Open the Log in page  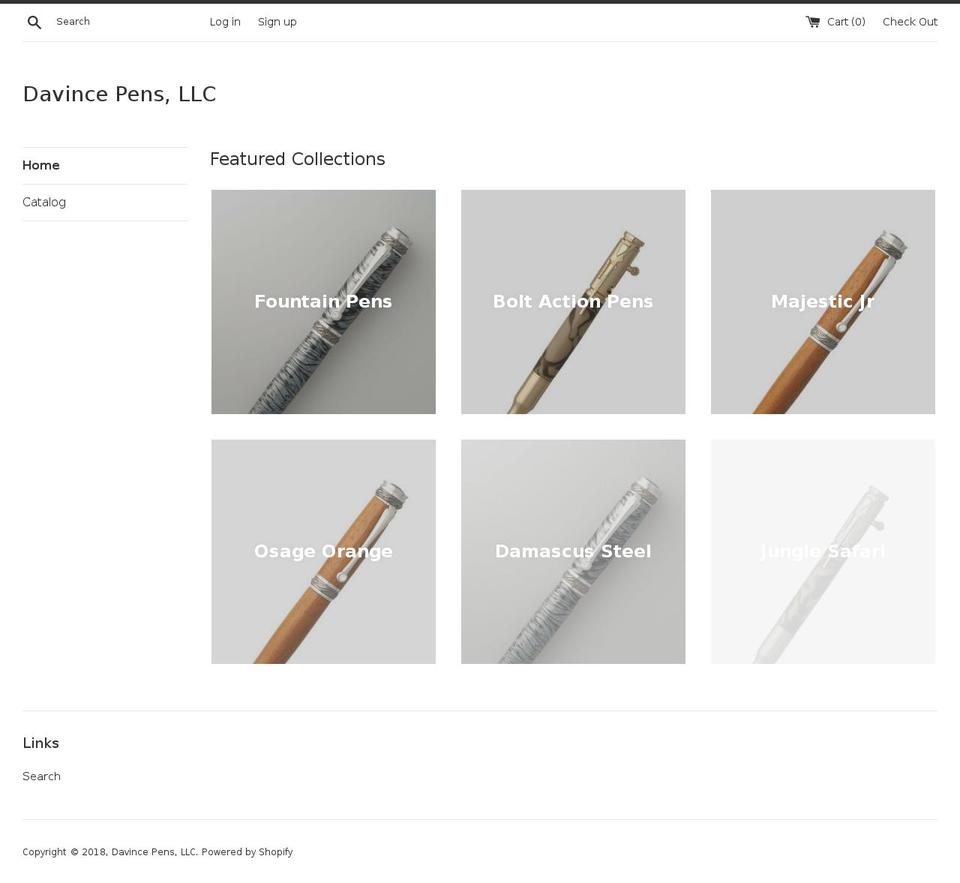225,22
